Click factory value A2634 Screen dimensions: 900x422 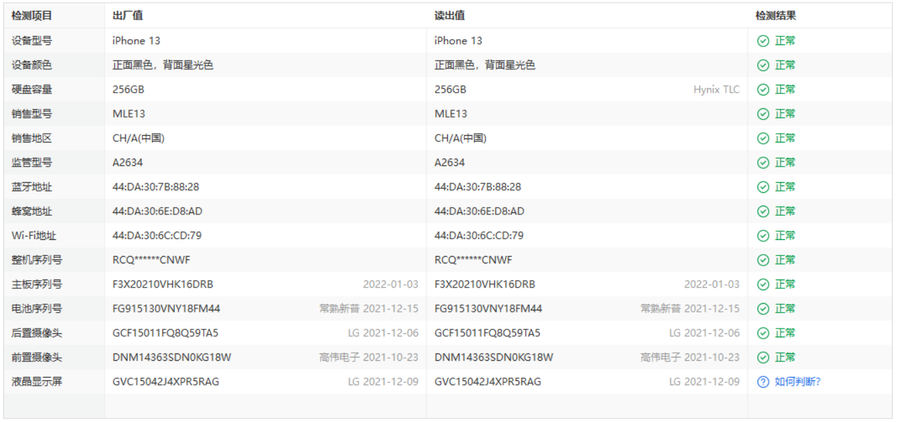[x=127, y=162]
